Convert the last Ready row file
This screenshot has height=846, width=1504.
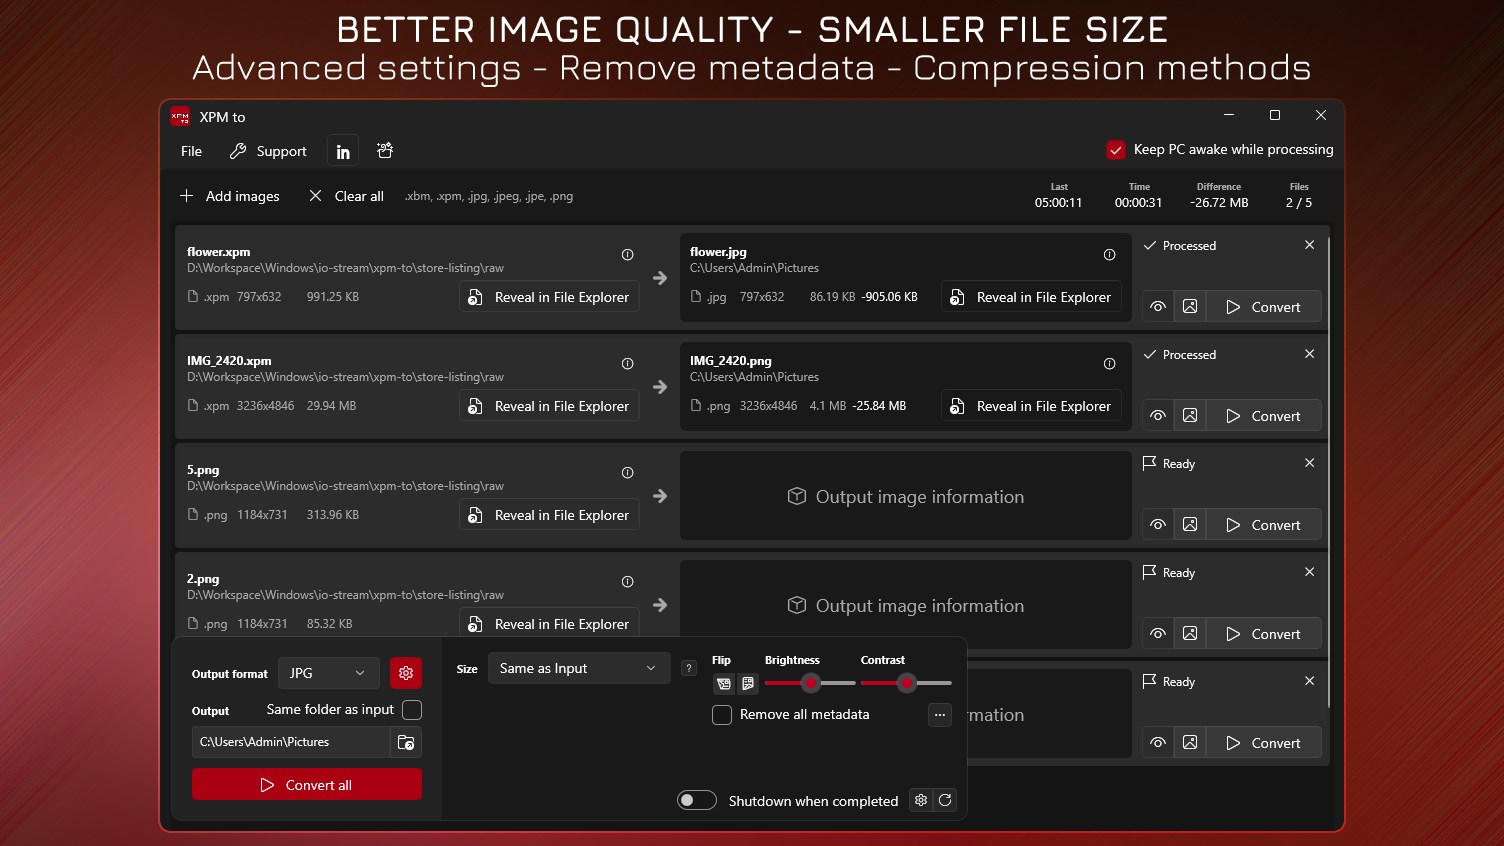coord(1264,743)
